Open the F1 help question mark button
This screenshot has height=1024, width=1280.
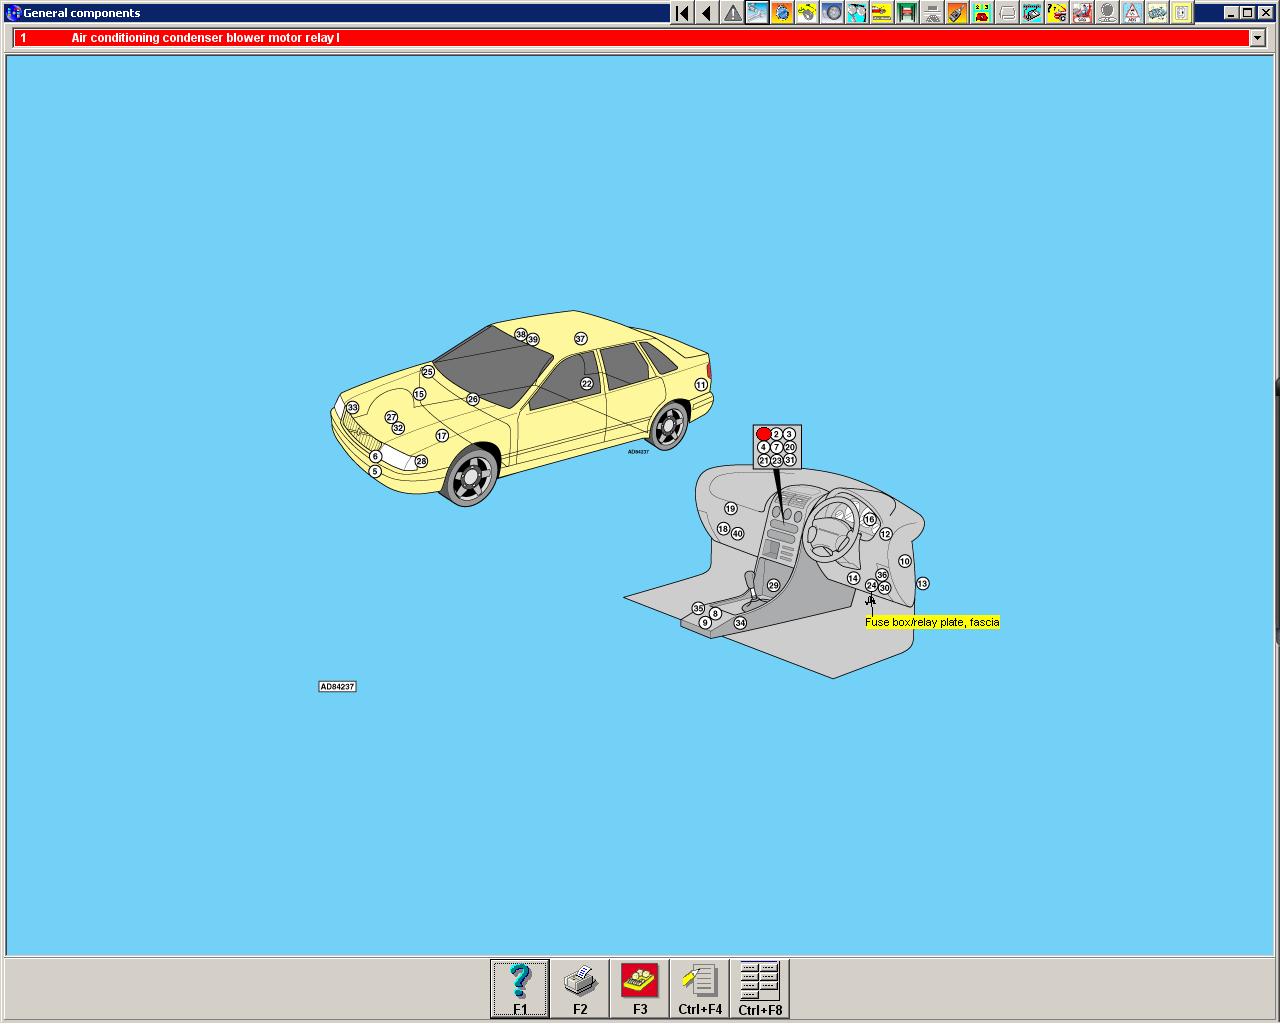[520, 989]
